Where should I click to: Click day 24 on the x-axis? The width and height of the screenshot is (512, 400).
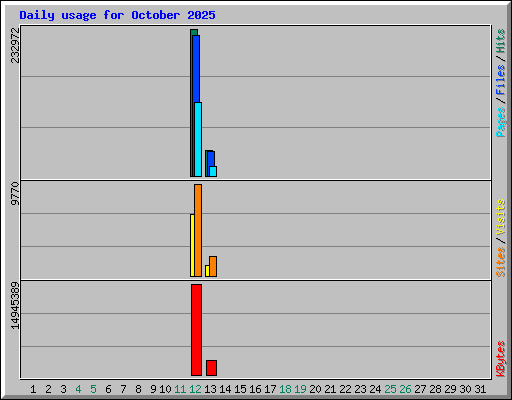click(375, 389)
